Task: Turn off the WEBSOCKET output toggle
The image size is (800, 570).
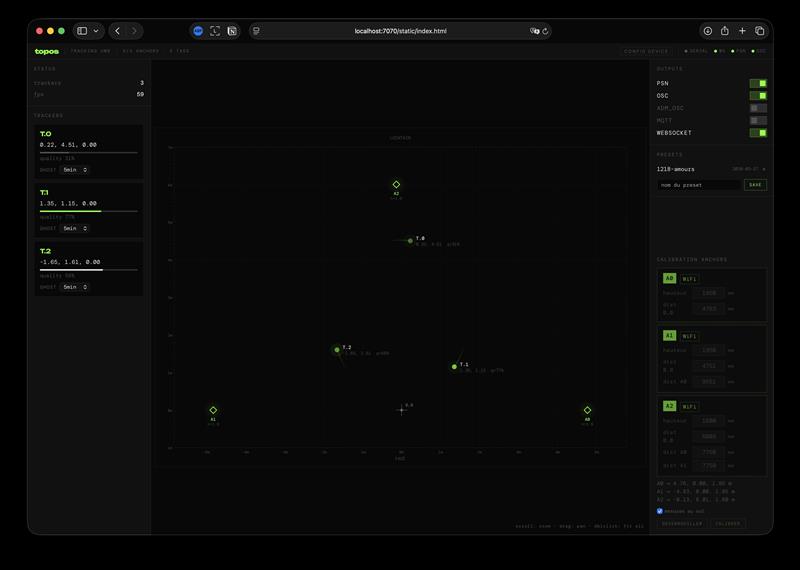Action: (x=758, y=132)
